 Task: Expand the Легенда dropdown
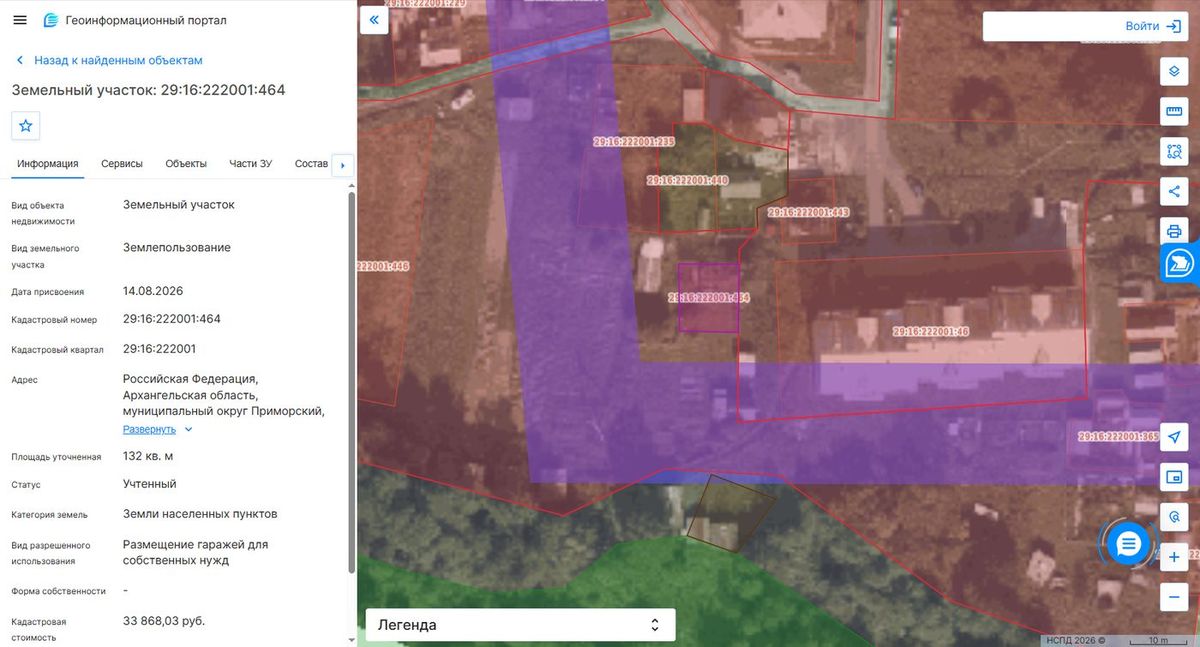[x=520, y=625]
